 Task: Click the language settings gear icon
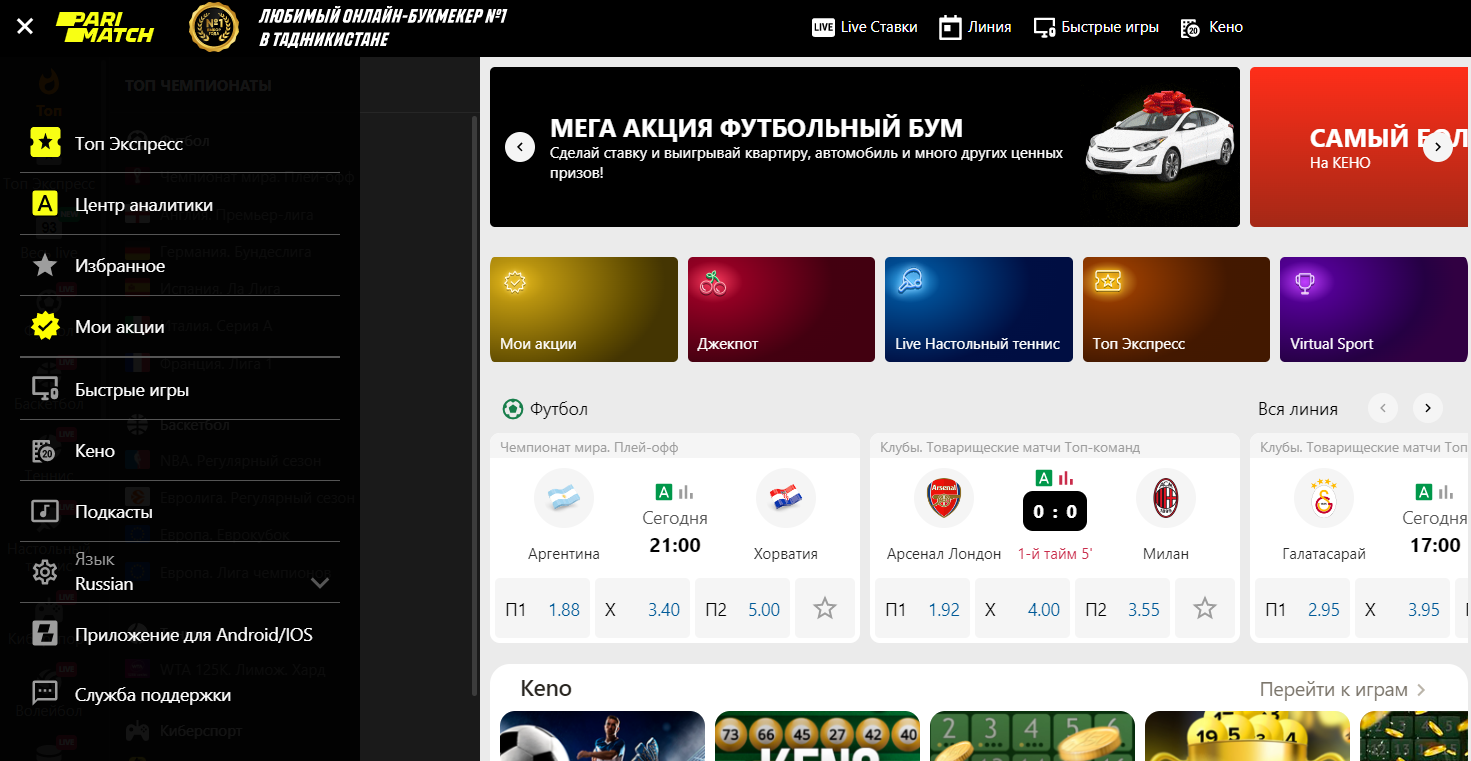[44, 572]
